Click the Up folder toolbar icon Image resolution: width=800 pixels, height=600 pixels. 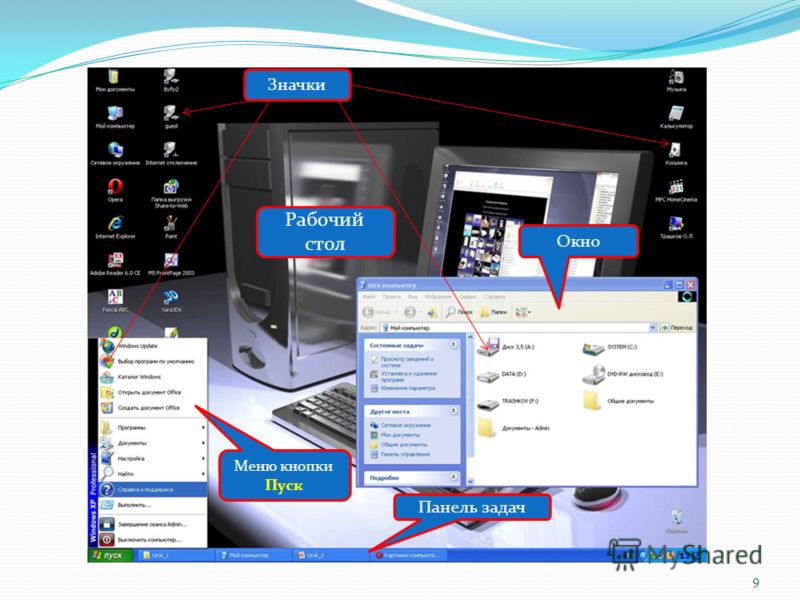coord(433,312)
